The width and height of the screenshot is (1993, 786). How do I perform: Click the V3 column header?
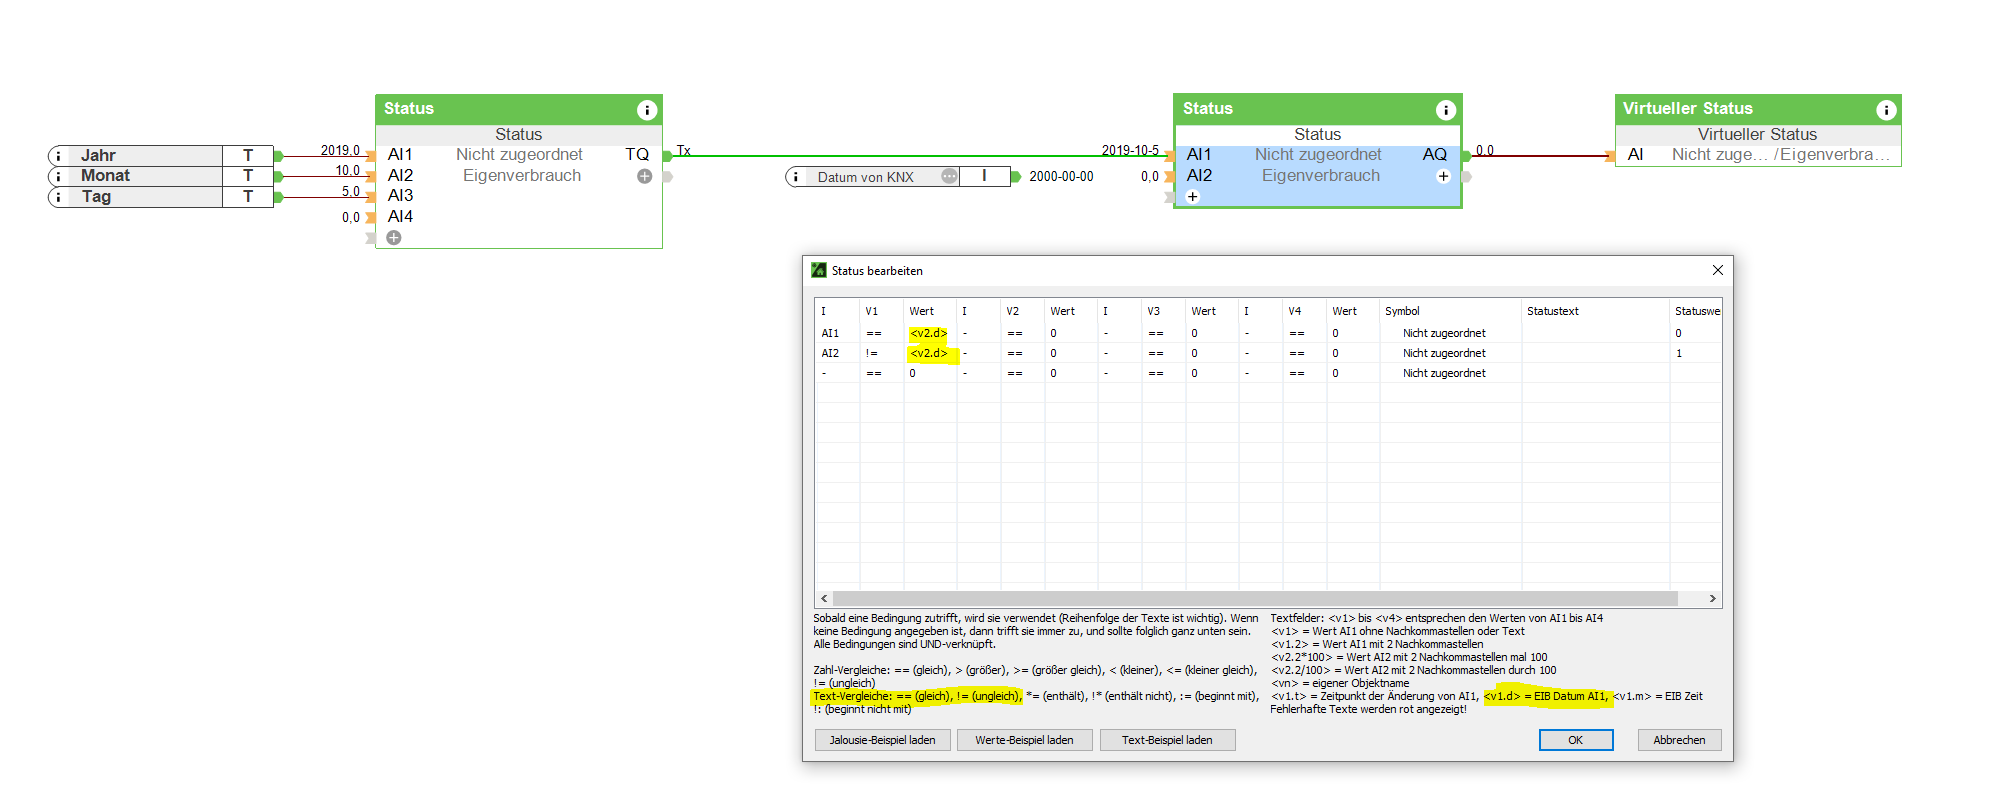point(1154,311)
